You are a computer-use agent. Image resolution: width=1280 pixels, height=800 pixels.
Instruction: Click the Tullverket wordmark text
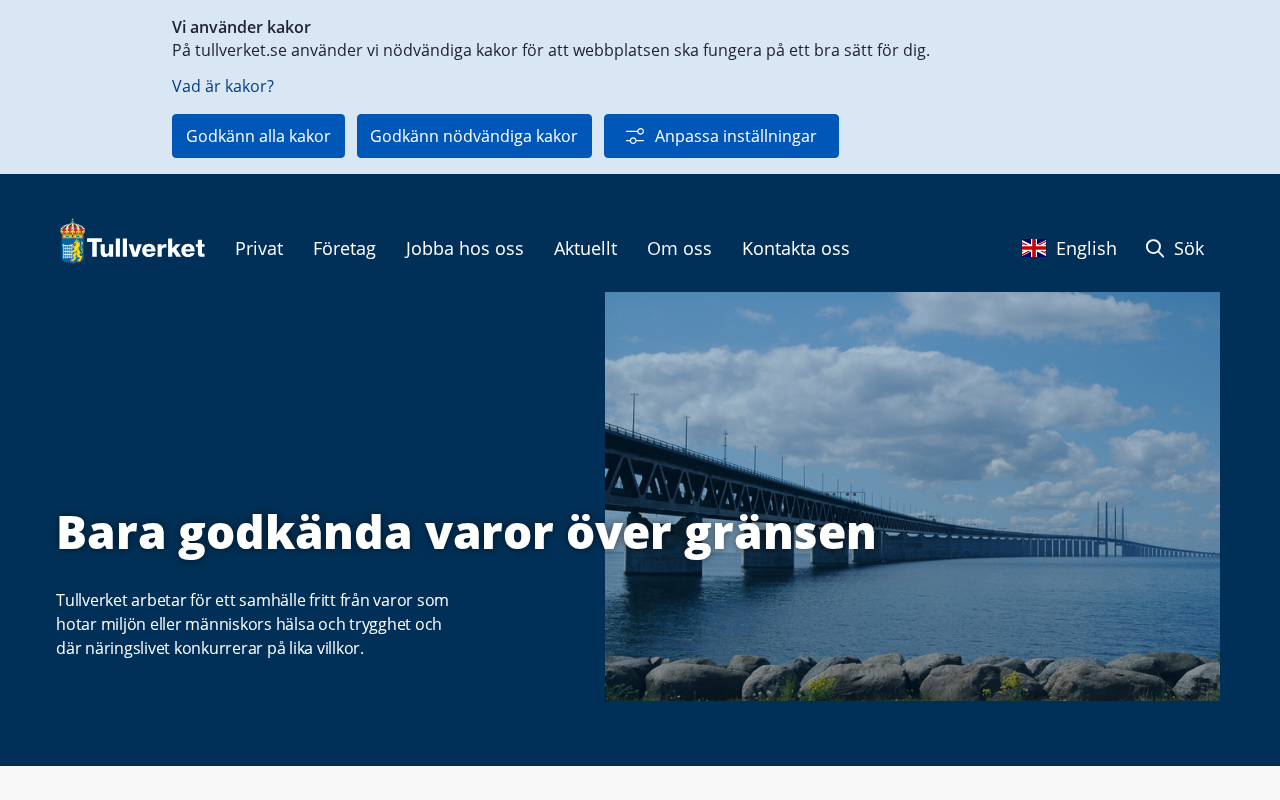click(x=146, y=248)
